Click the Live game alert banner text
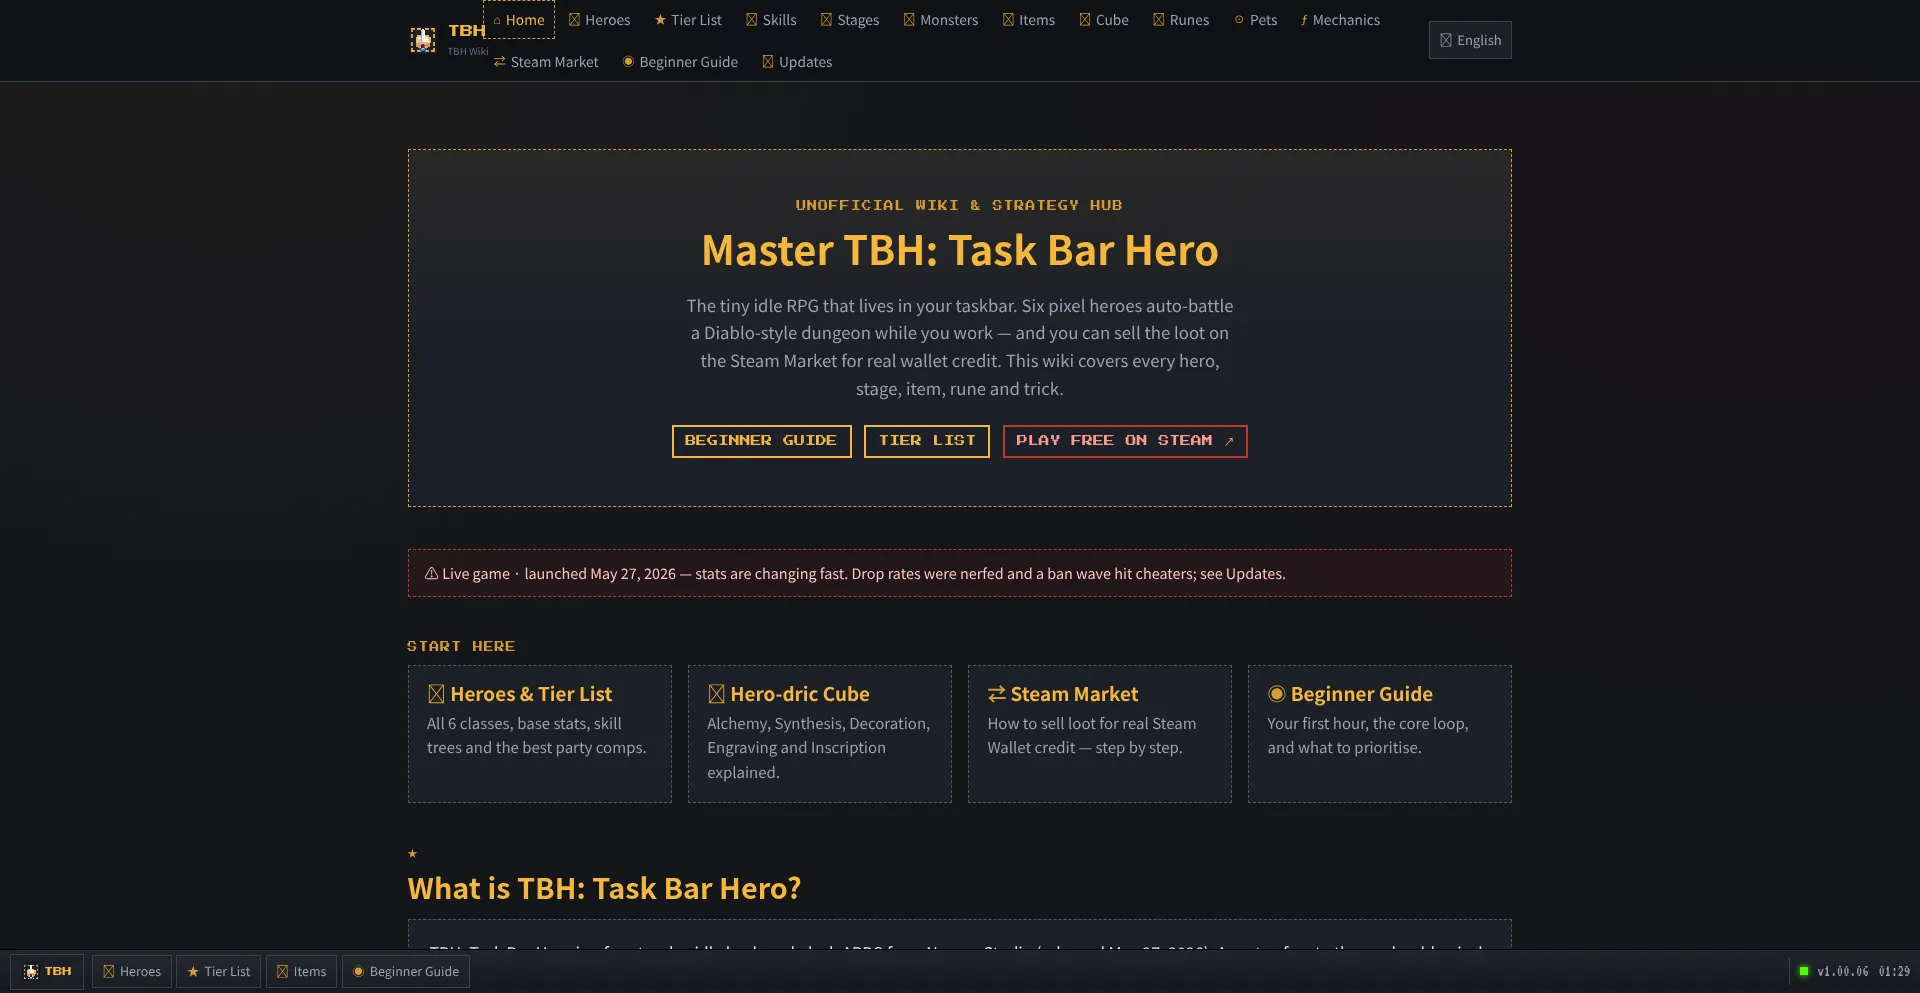This screenshot has width=1920, height=993. pyautogui.click(x=864, y=574)
